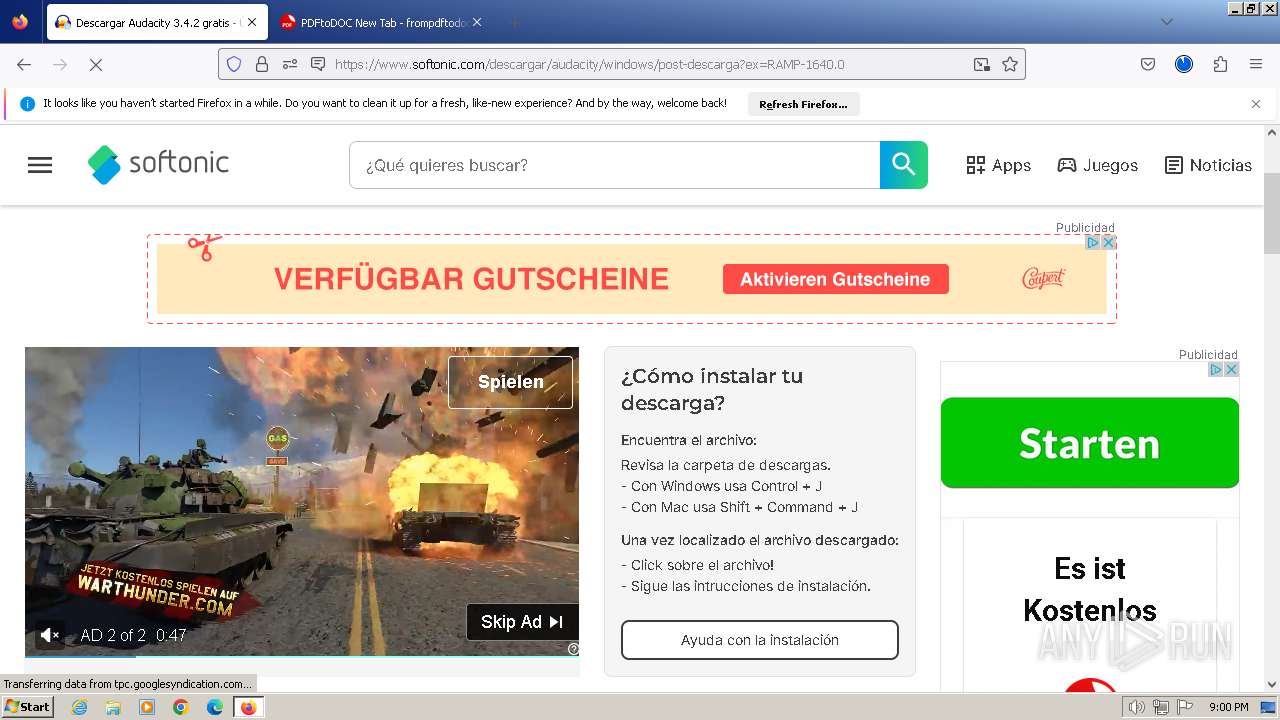Go back with the browser back arrow
Image resolution: width=1280 pixels, height=720 pixels.
(x=24, y=64)
